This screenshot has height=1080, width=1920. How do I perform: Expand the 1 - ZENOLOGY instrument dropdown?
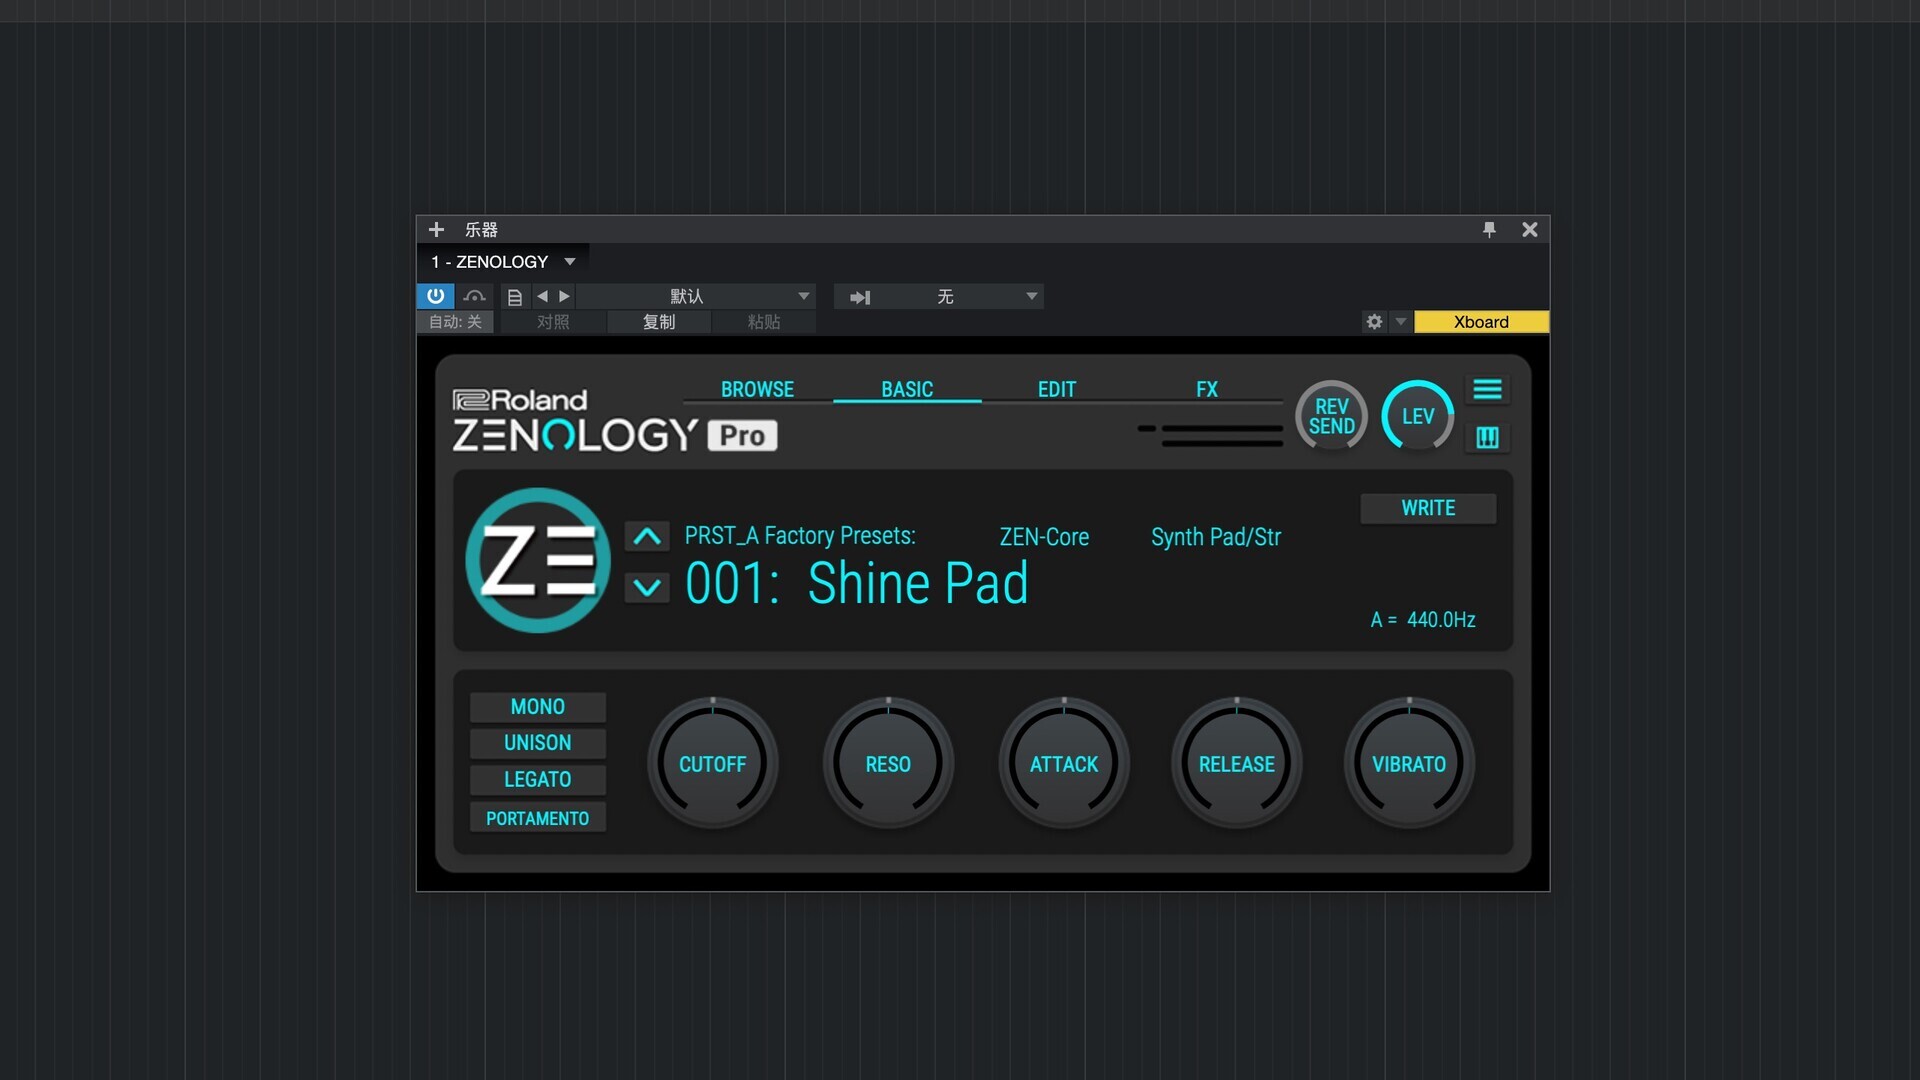[570, 262]
